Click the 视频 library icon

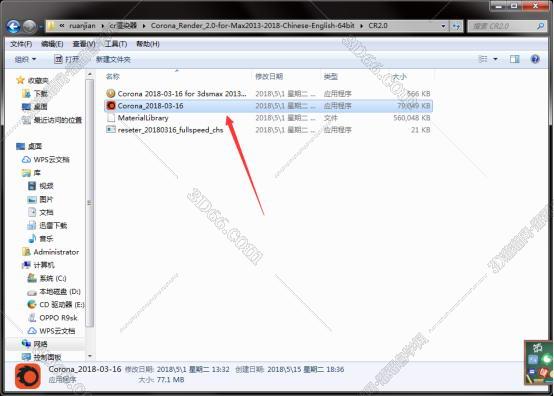tap(32, 185)
